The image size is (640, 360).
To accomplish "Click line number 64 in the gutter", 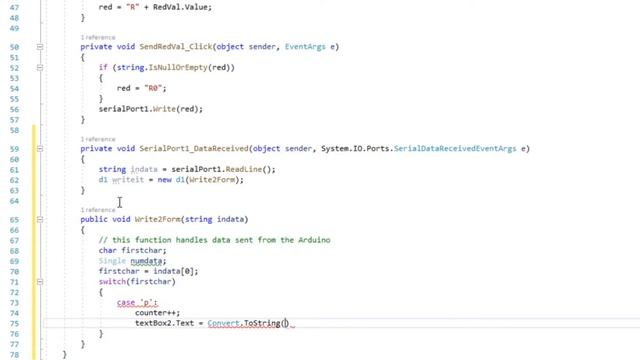I will click(x=14, y=201).
